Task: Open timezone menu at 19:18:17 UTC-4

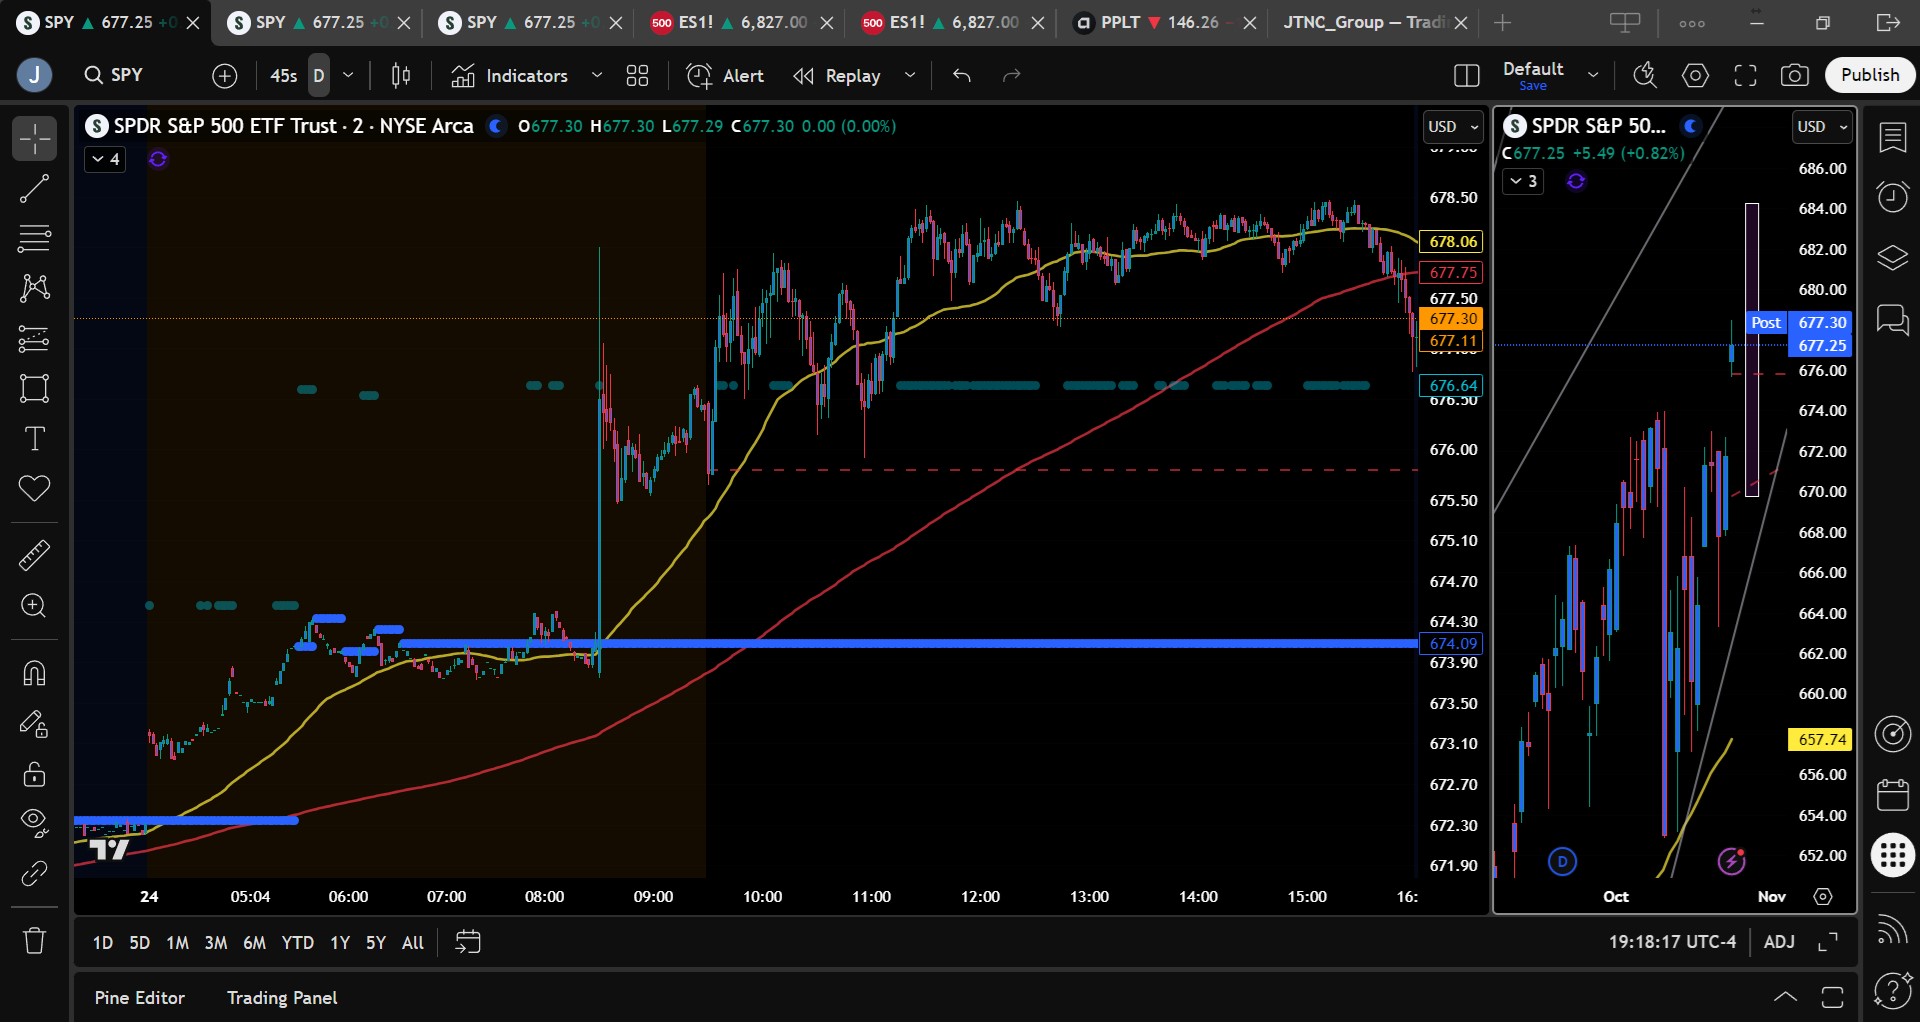Action: 1672,942
